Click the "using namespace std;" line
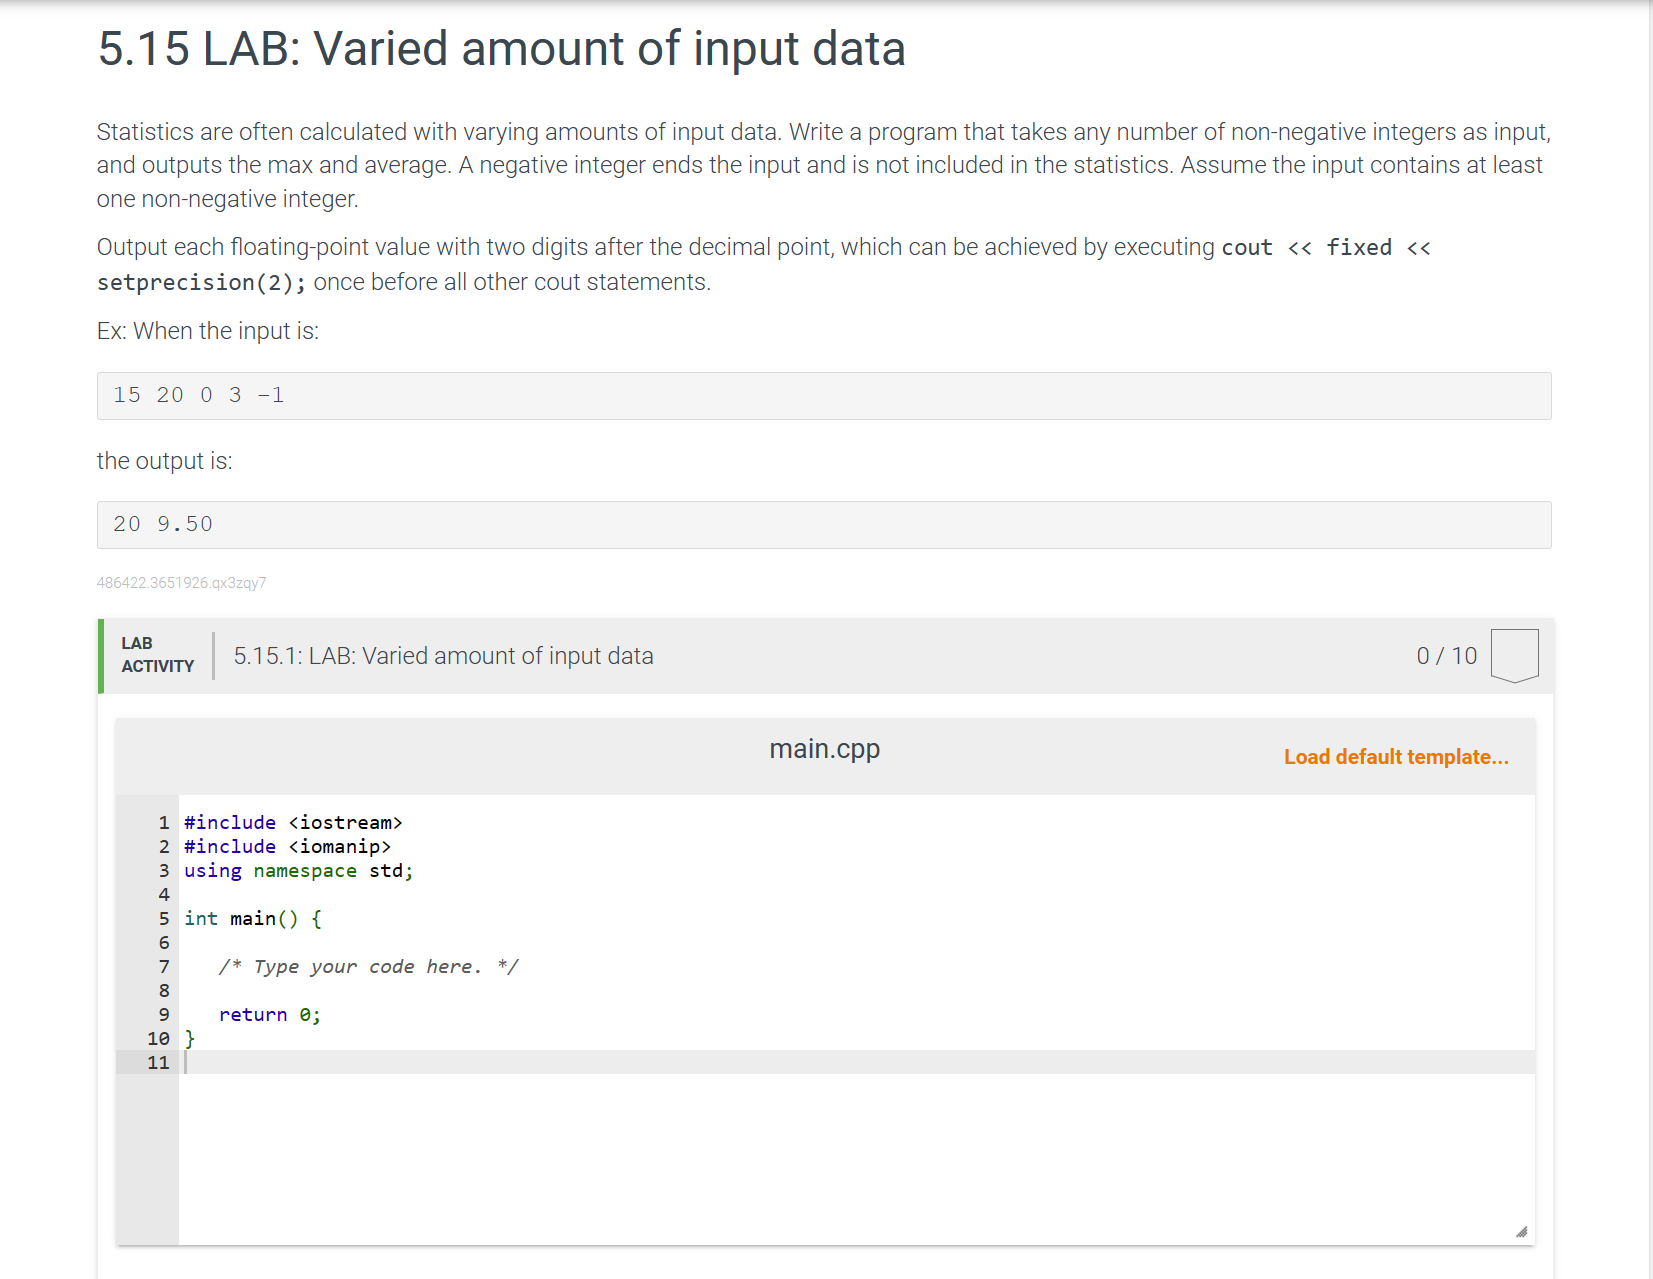 point(298,870)
